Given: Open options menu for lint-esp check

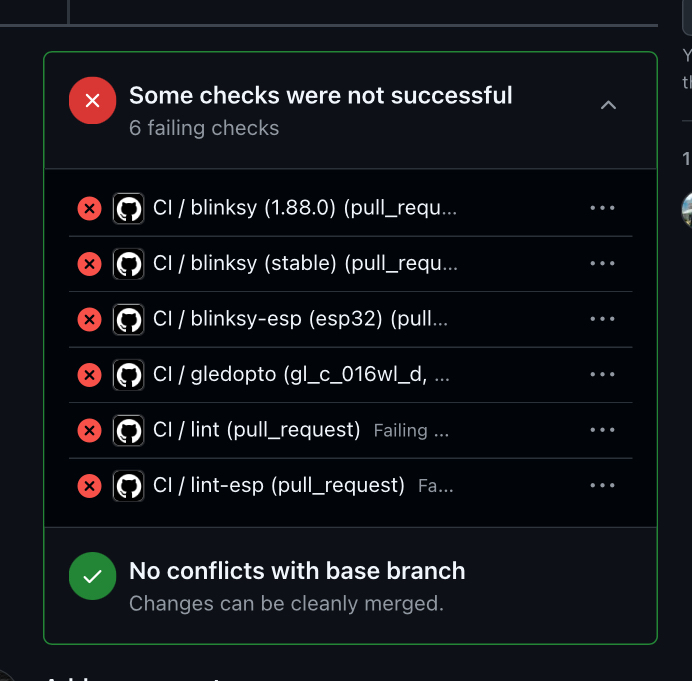Looking at the screenshot, I should 602,486.
